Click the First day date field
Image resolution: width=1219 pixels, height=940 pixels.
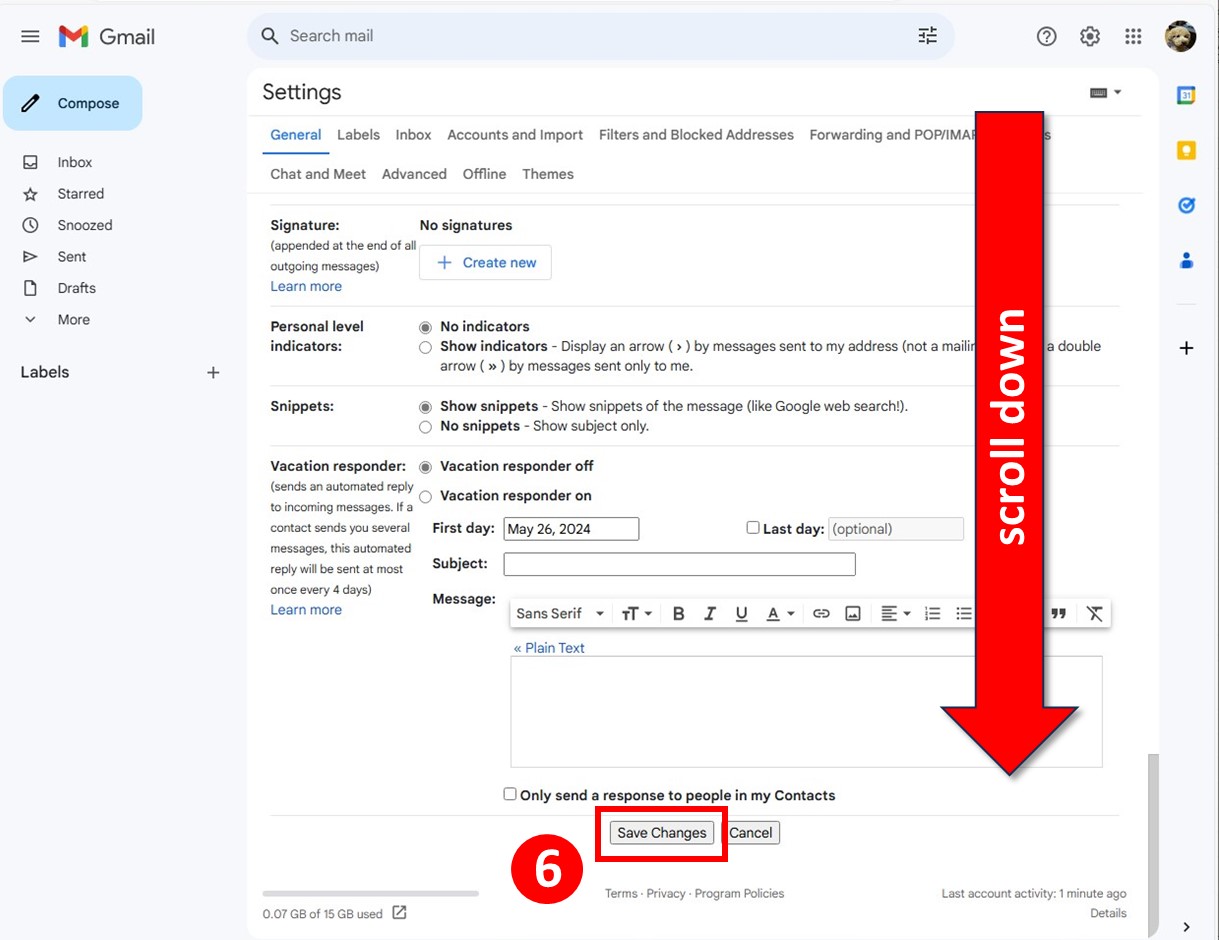point(571,529)
